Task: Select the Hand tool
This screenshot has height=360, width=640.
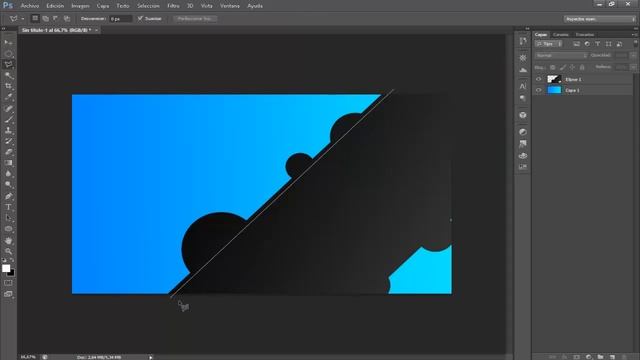Action: [x=8, y=241]
